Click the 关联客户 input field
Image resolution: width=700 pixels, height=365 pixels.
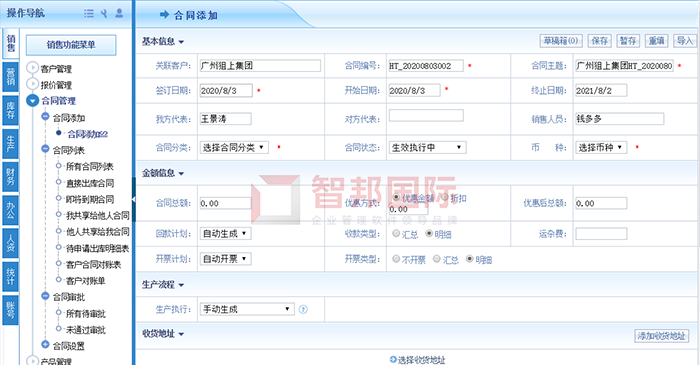point(260,66)
